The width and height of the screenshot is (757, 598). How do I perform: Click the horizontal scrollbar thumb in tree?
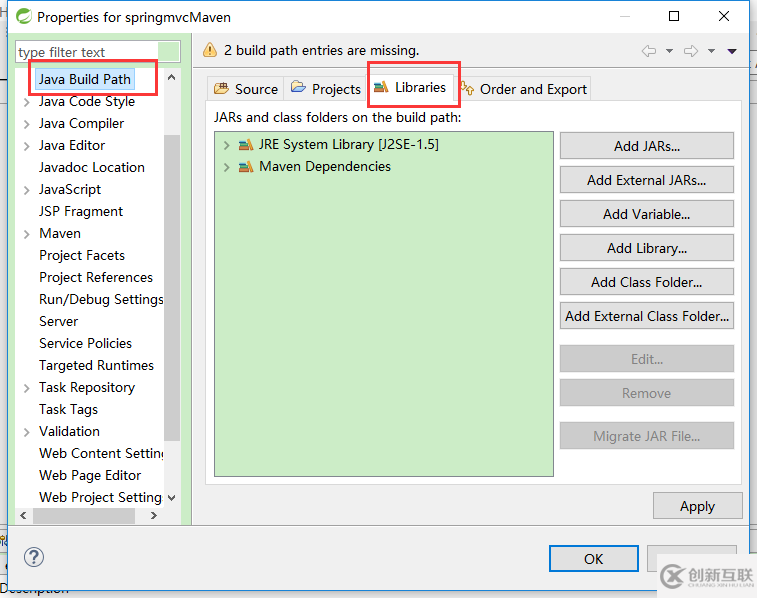coord(84,515)
